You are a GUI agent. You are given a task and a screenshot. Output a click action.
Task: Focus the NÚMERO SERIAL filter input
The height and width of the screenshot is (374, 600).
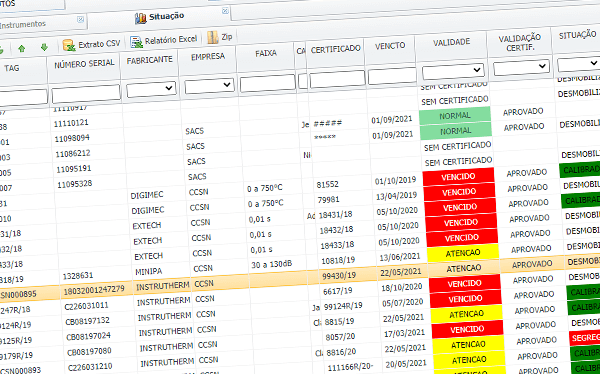(x=86, y=93)
